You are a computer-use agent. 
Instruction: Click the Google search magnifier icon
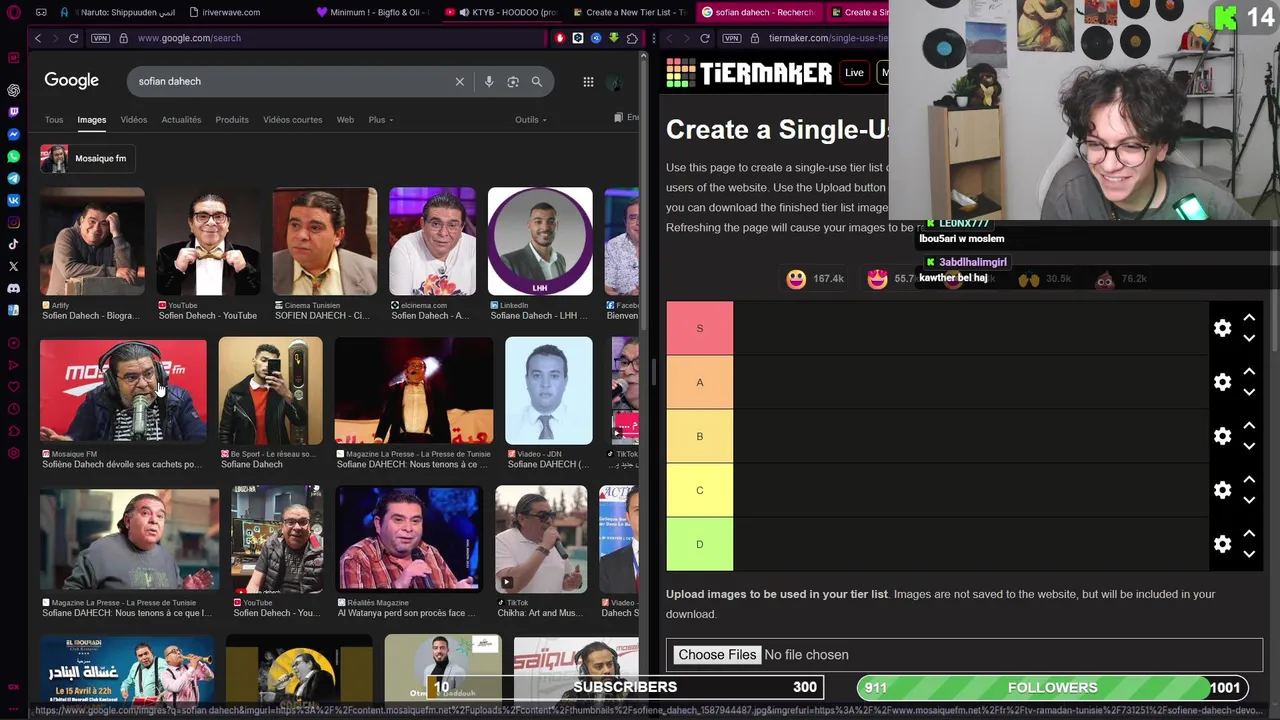pos(537,81)
